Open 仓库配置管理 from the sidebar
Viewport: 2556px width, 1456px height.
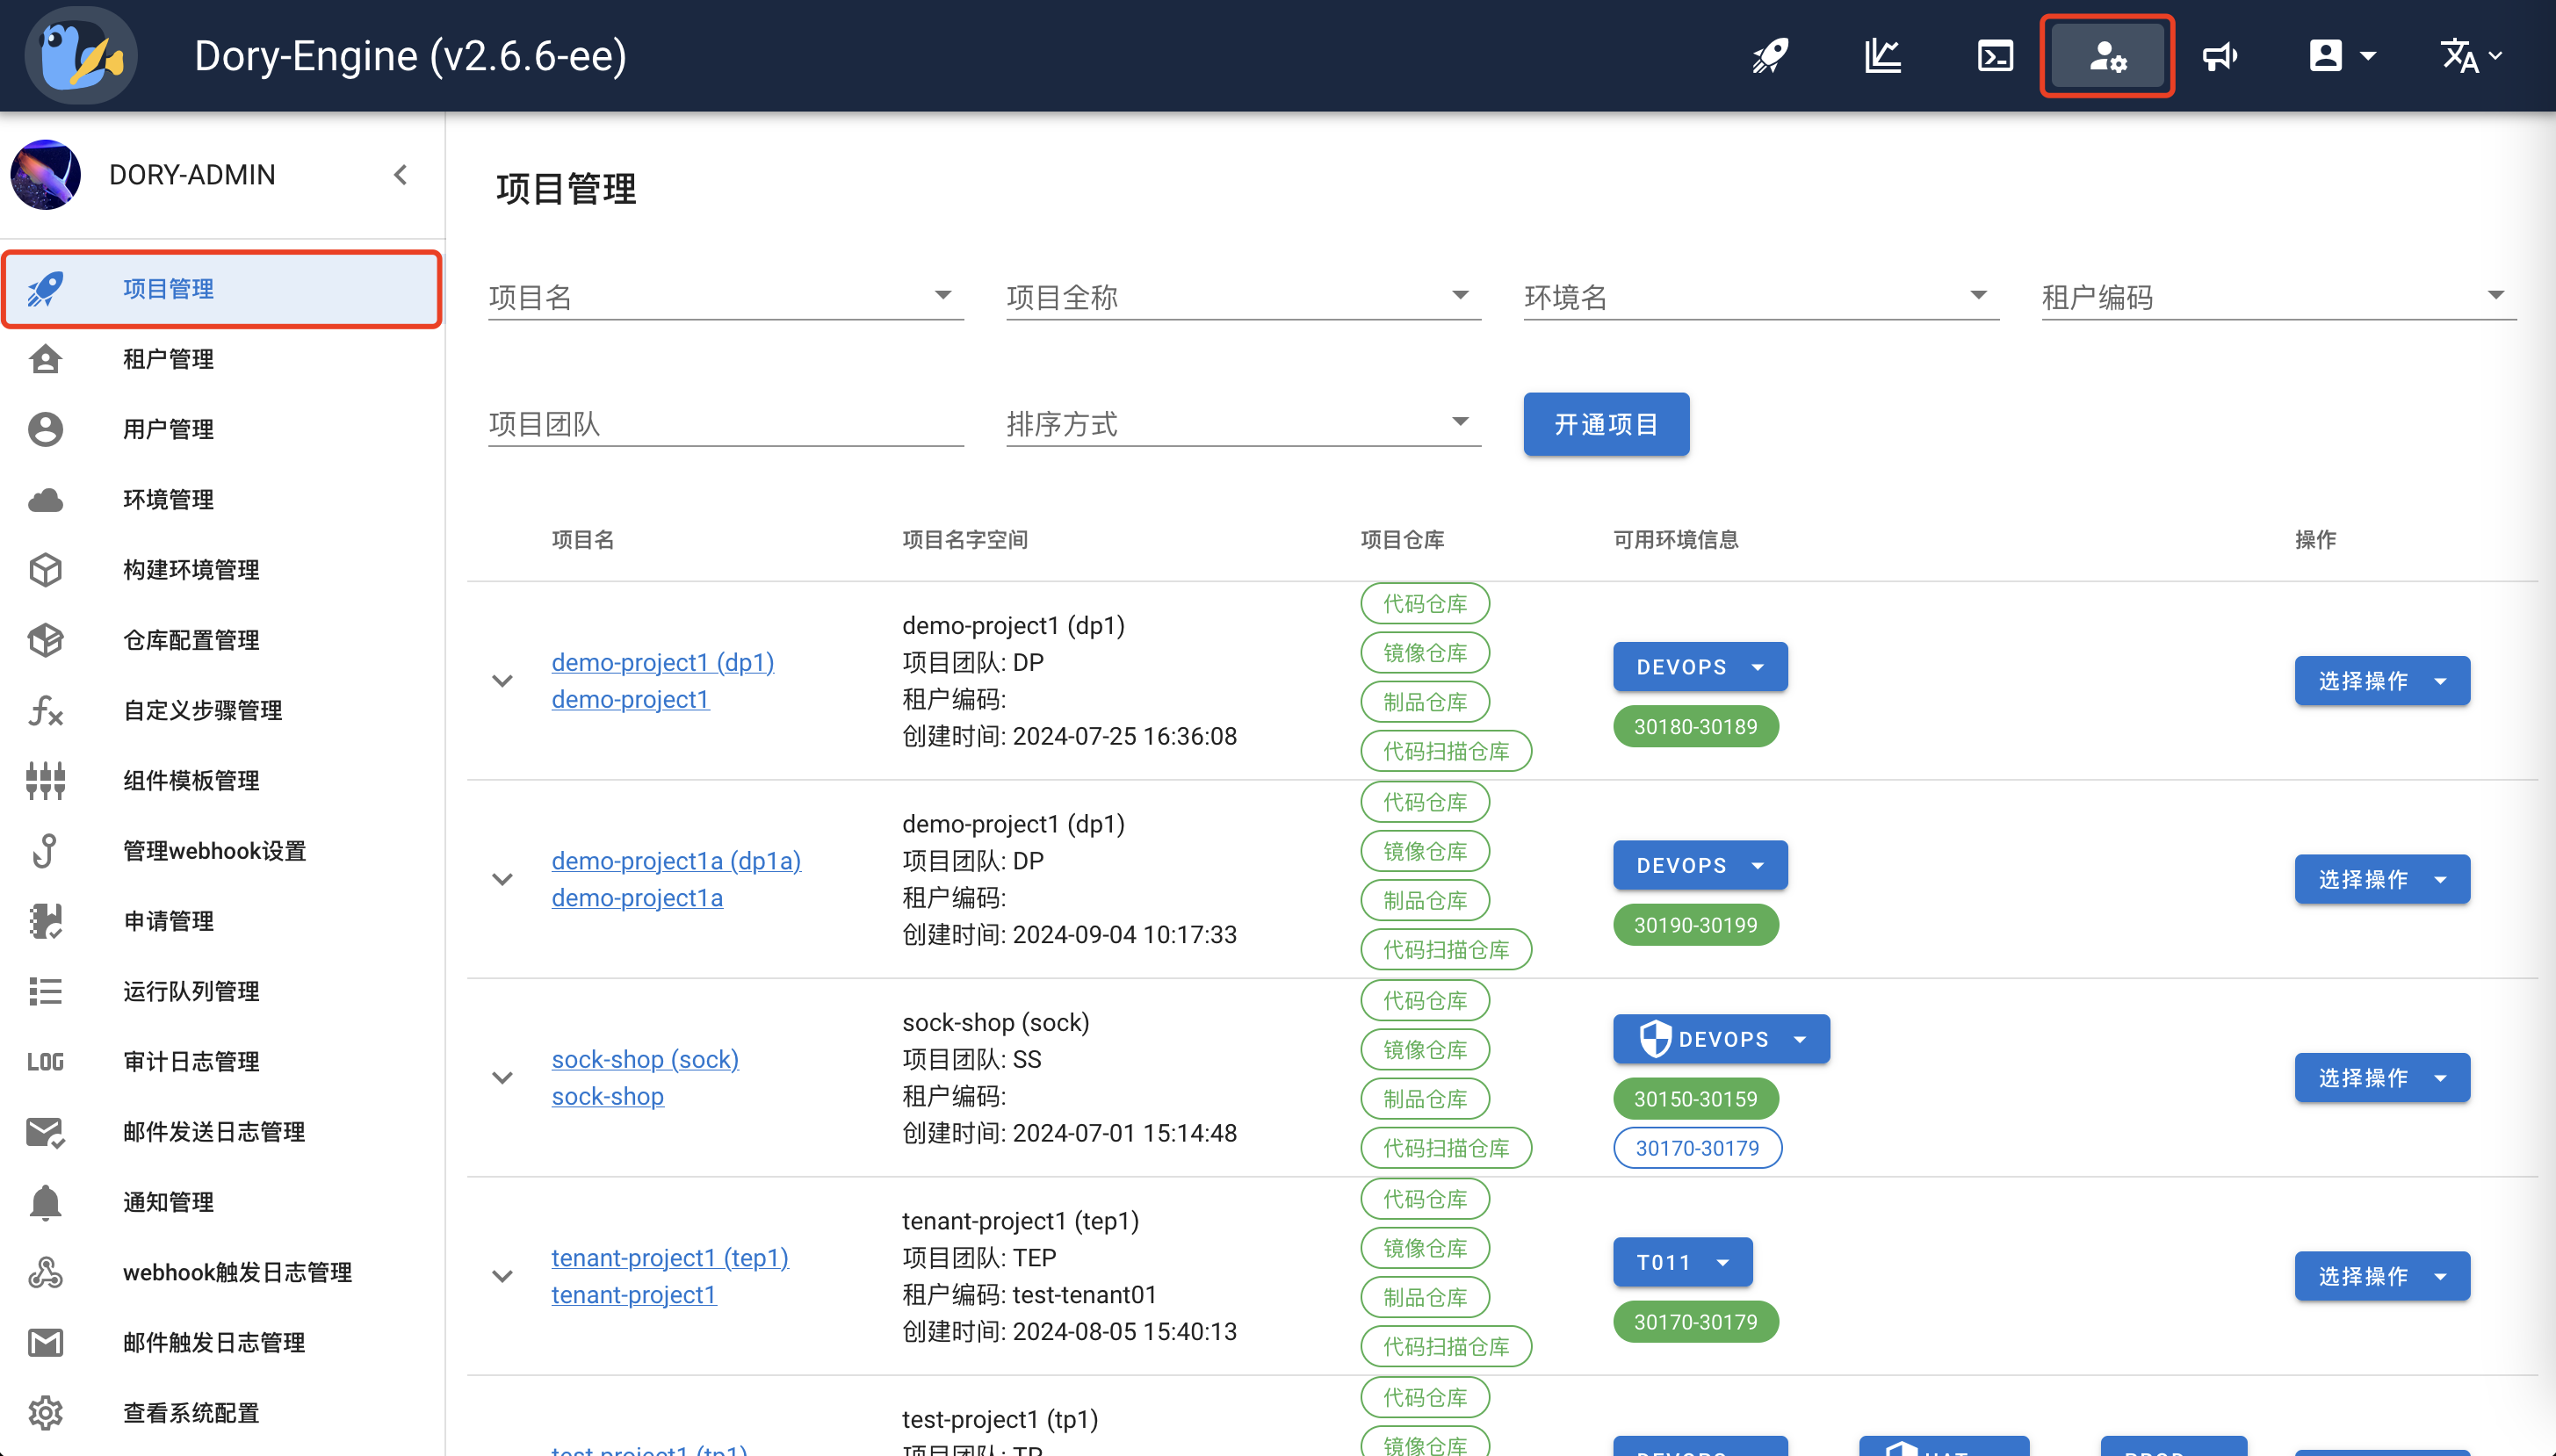tap(191, 640)
